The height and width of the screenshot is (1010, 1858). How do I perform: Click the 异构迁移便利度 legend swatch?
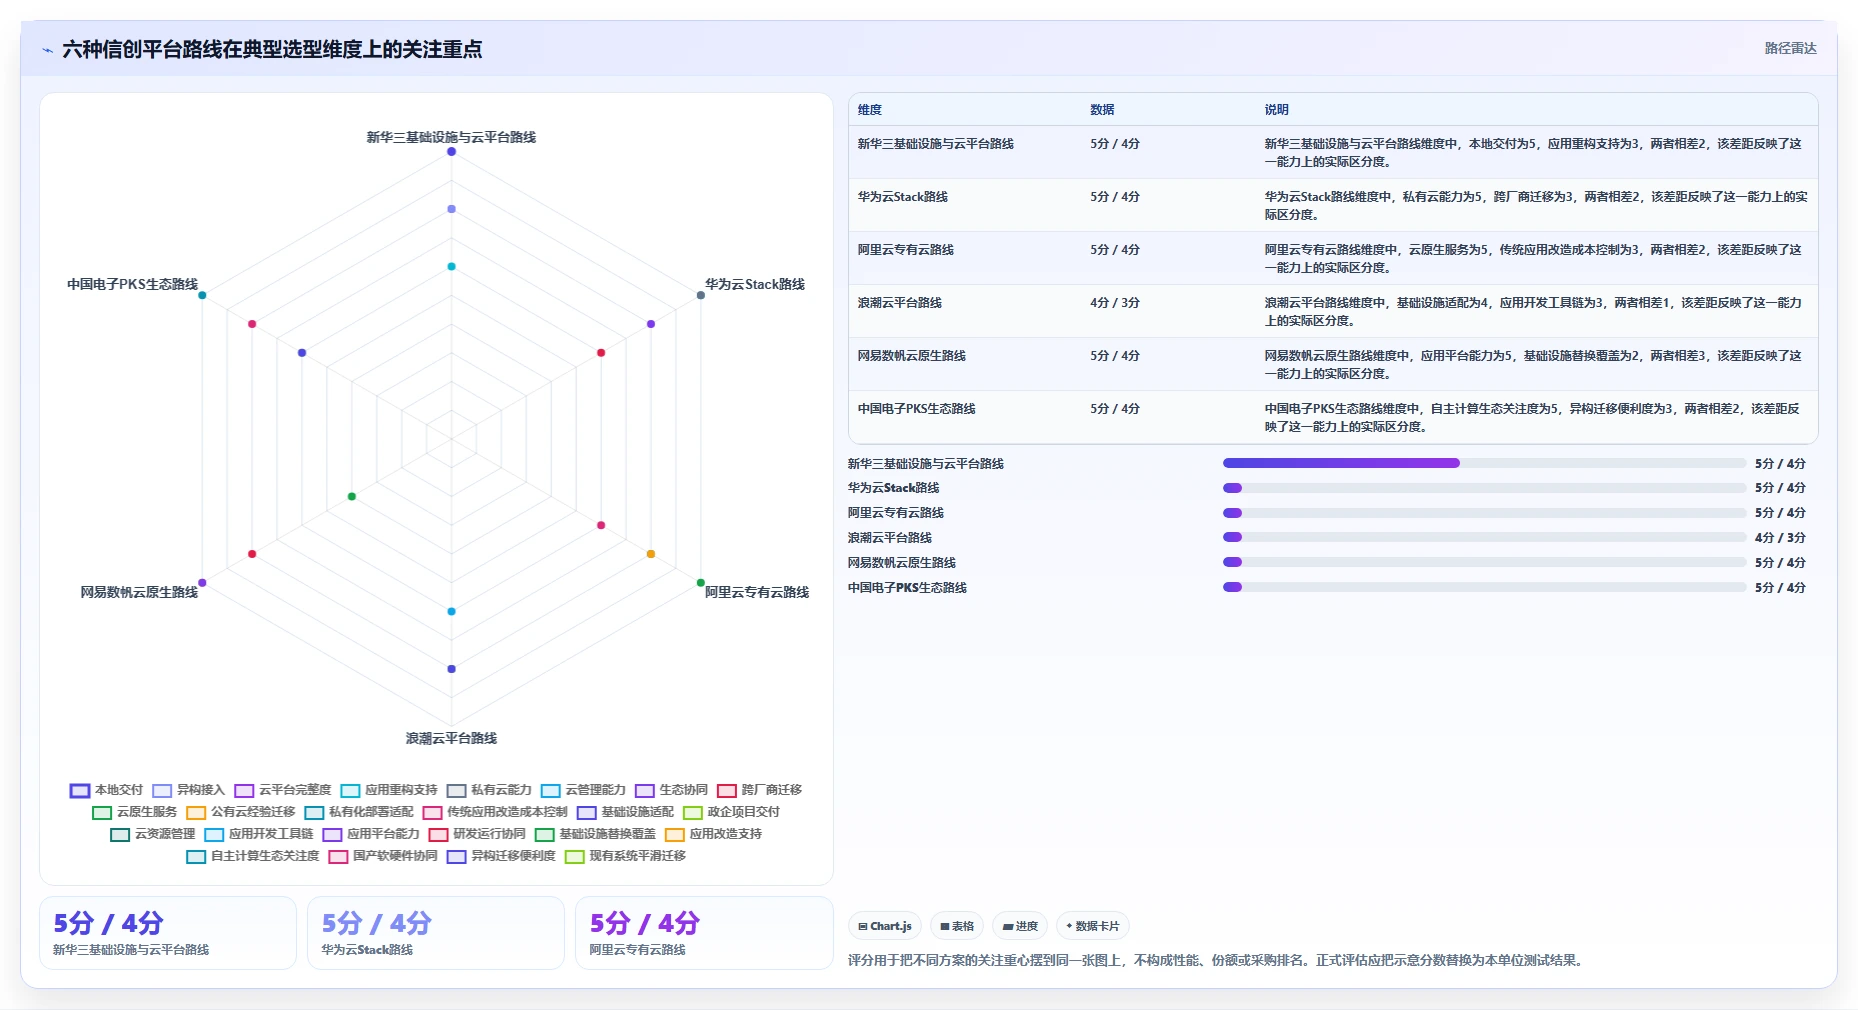click(x=456, y=856)
